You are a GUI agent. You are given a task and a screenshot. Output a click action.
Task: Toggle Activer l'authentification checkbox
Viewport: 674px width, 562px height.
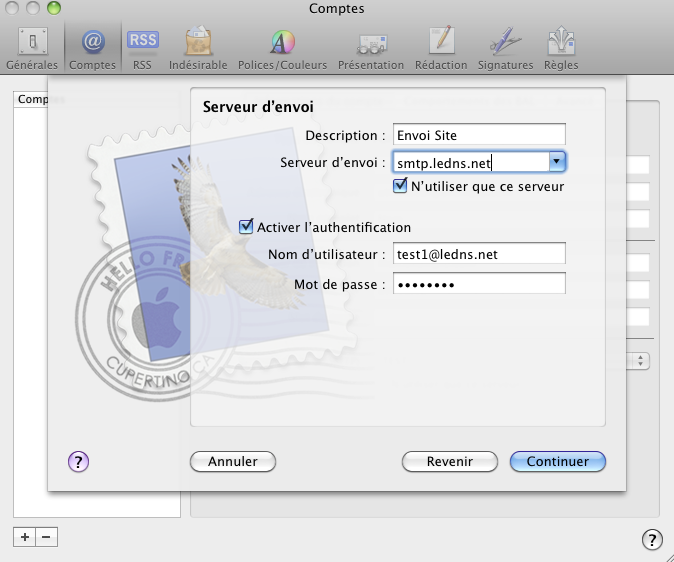coord(246,227)
